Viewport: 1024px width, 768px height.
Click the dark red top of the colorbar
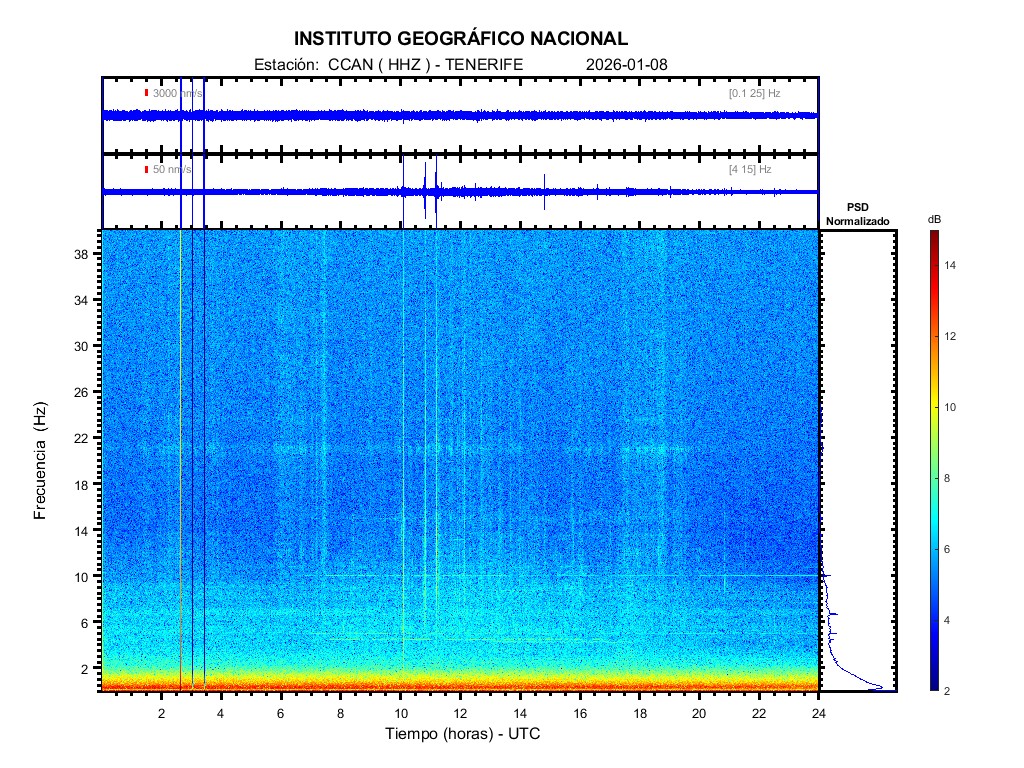click(x=933, y=235)
